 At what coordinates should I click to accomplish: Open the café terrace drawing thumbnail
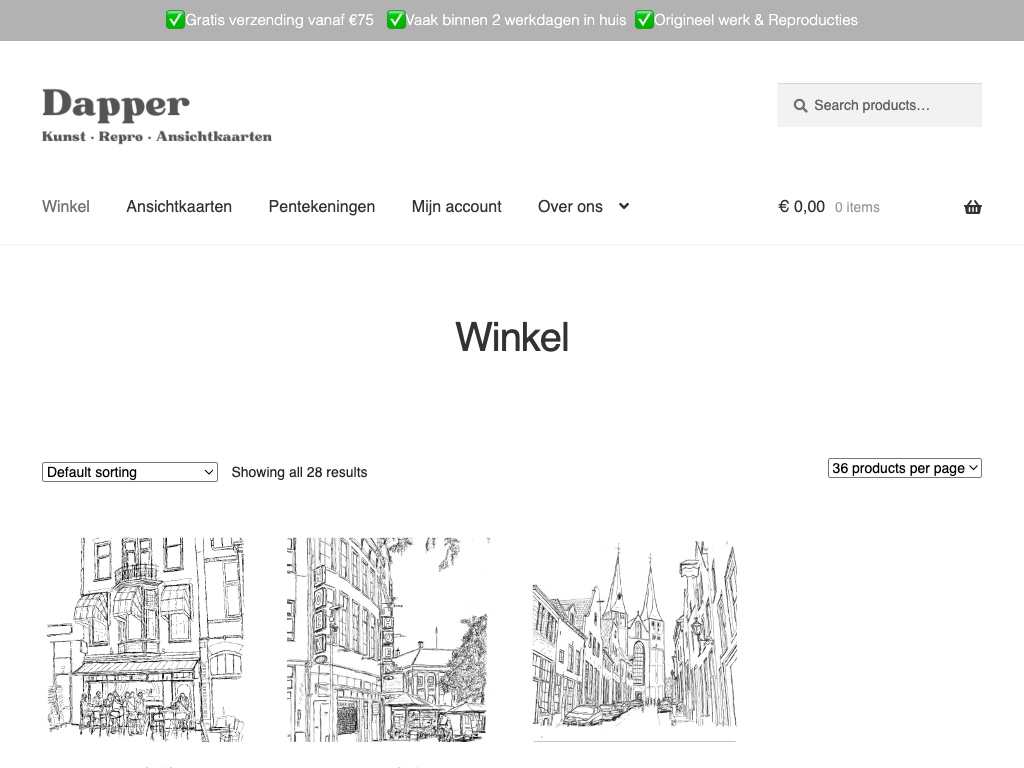145,640
